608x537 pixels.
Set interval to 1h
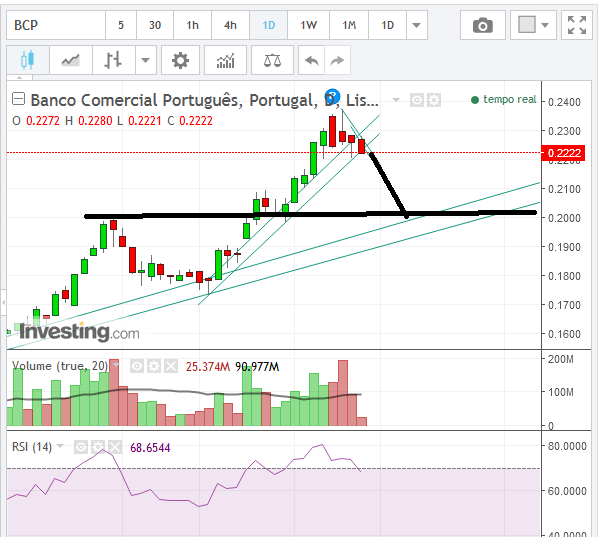(x=192, y=26)
